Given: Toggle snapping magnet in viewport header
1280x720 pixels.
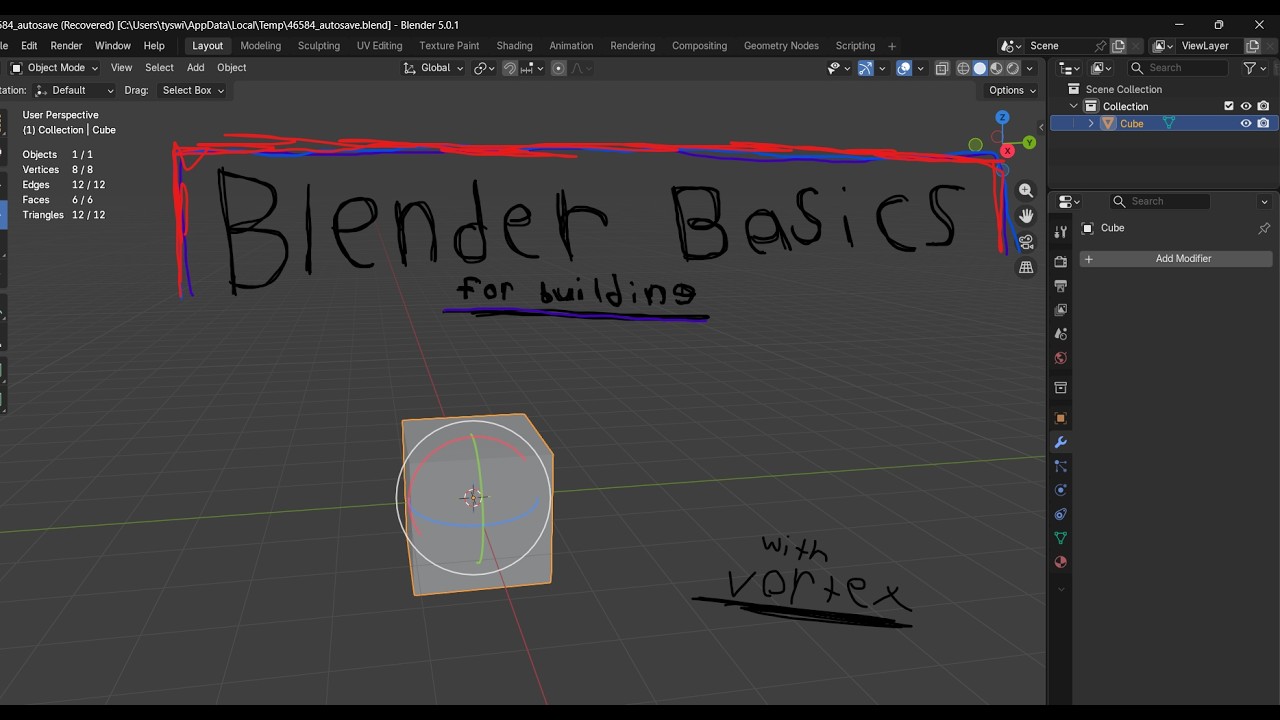Looking at the screenshot, I should coord(510,68).
